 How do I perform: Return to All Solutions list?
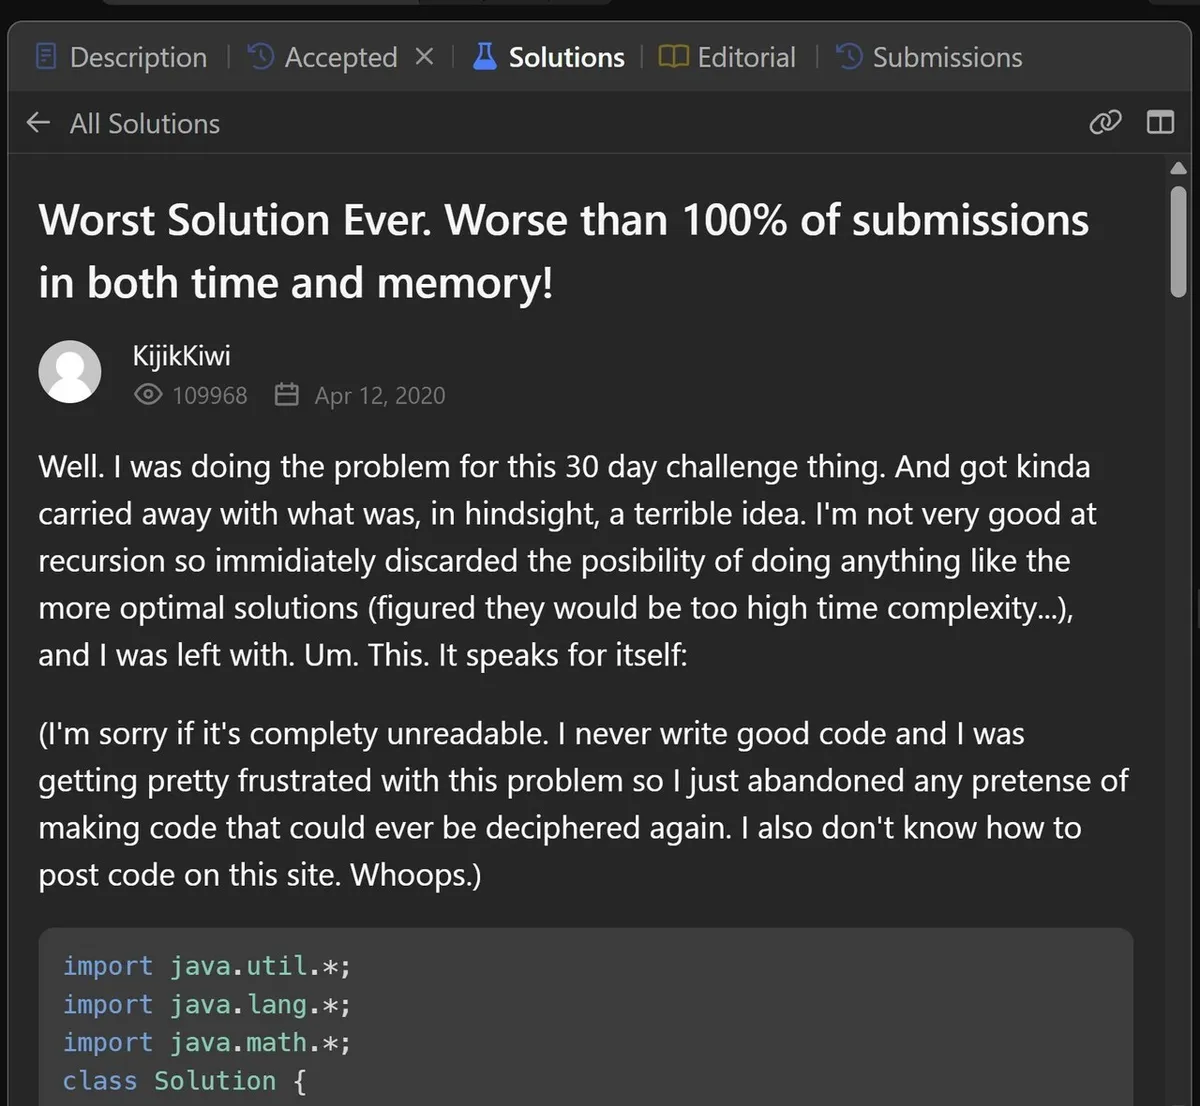click(x=144, y=124)
